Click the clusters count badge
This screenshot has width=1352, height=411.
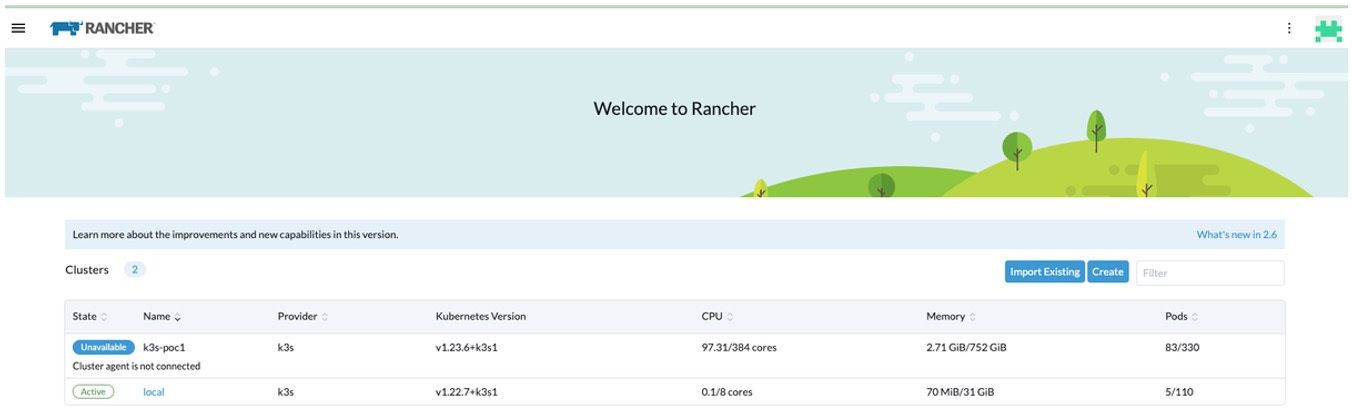coord(134,270)
